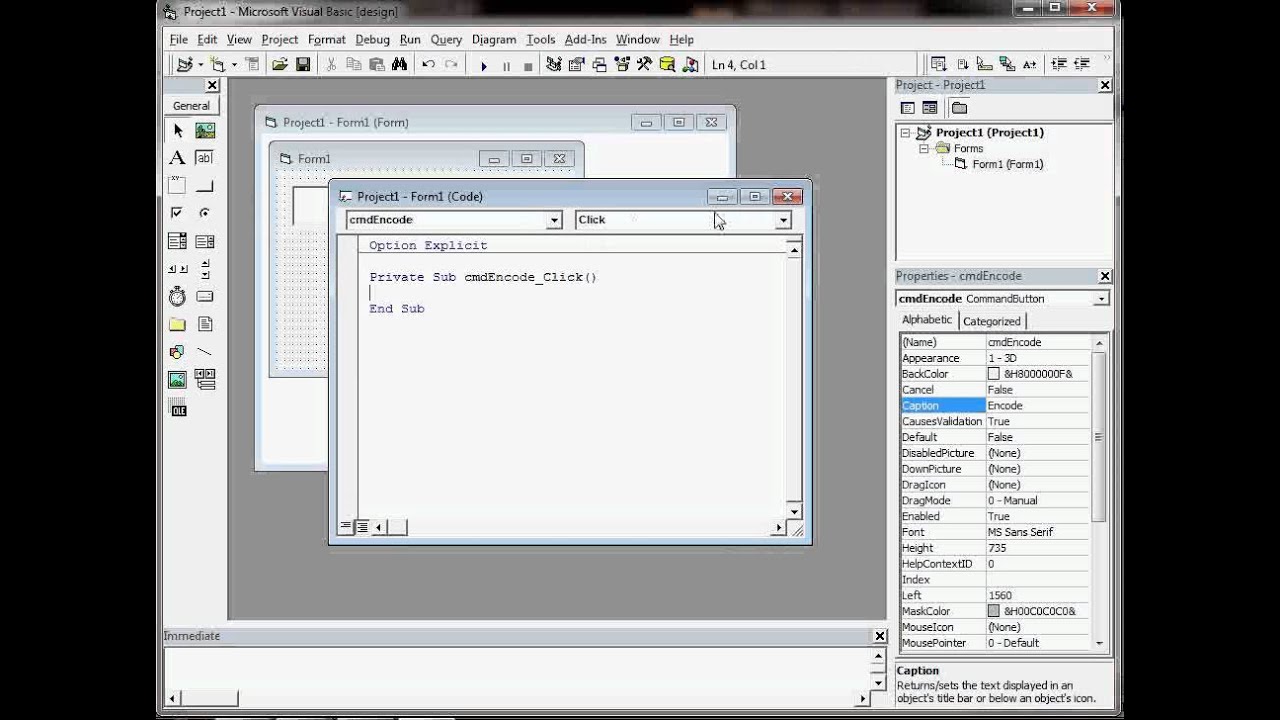Click the Undo toolbar icon
Screen dimensions: 1280x720
(x=428, y=65)
